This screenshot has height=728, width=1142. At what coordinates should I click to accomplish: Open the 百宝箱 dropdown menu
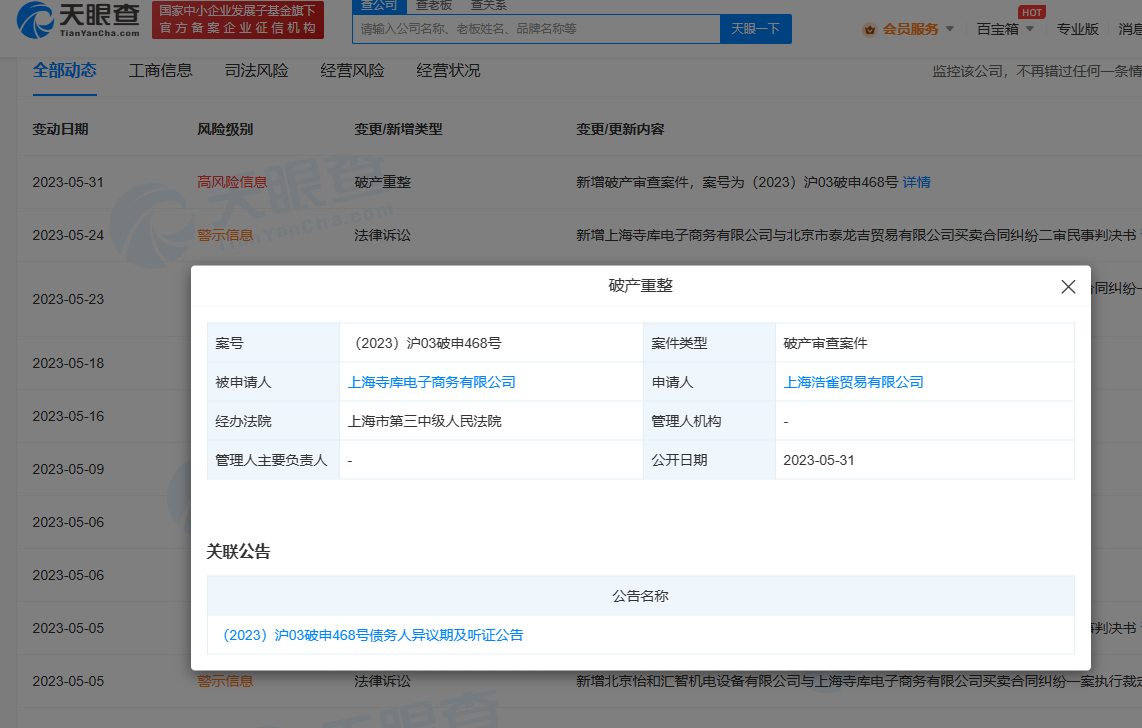click(x=999, y=29)
